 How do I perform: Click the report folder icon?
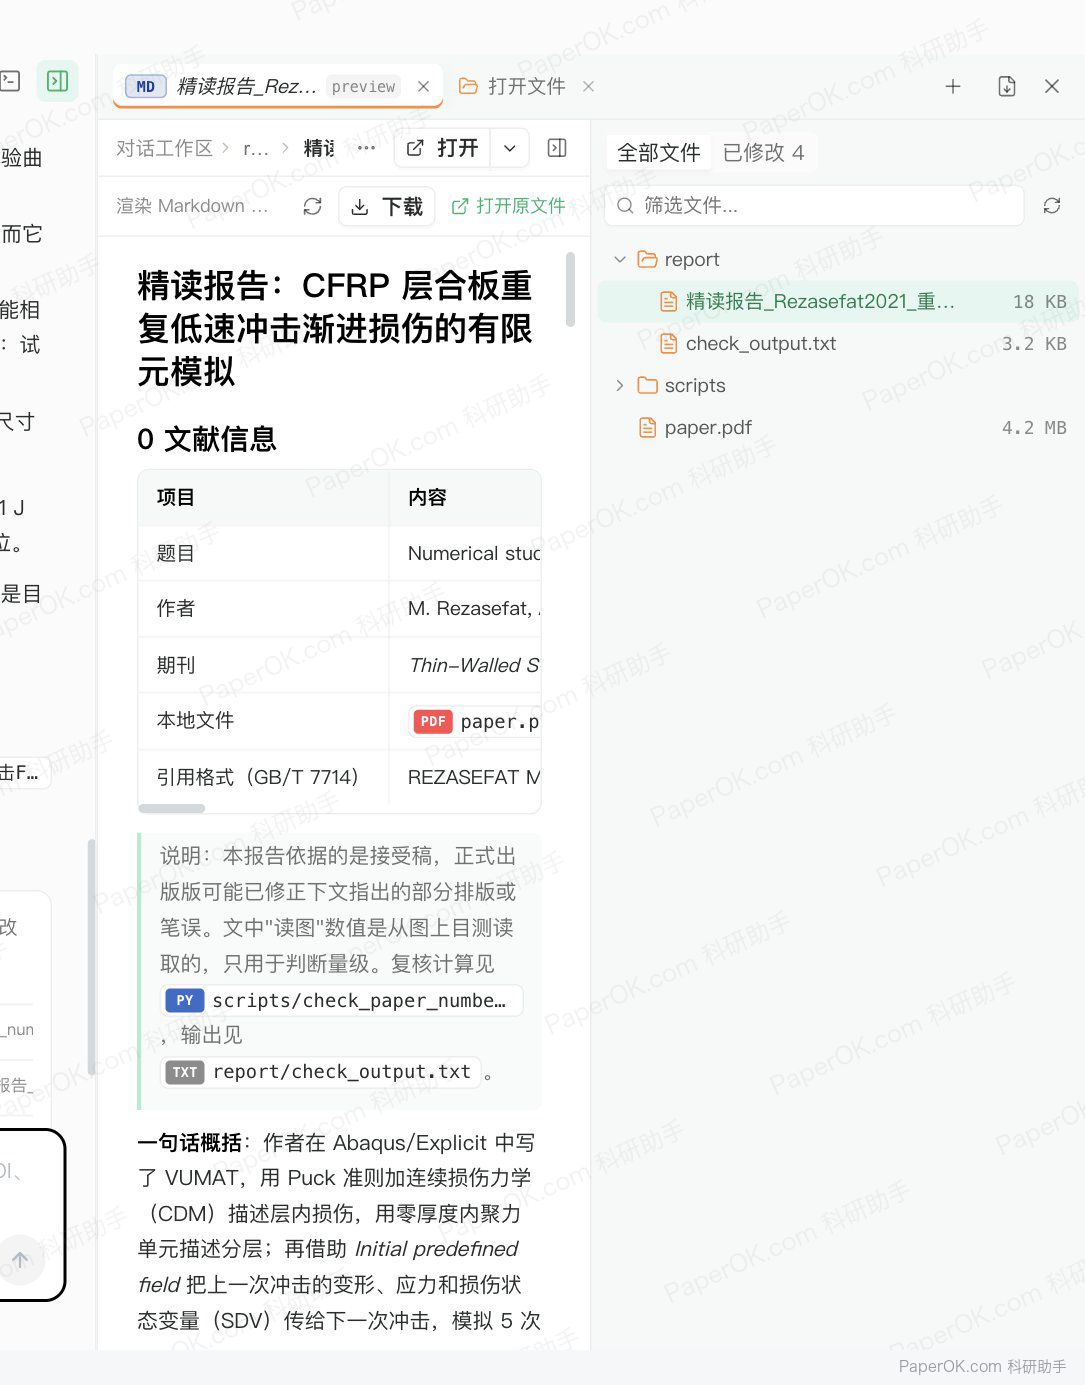[x=648, y=259]
